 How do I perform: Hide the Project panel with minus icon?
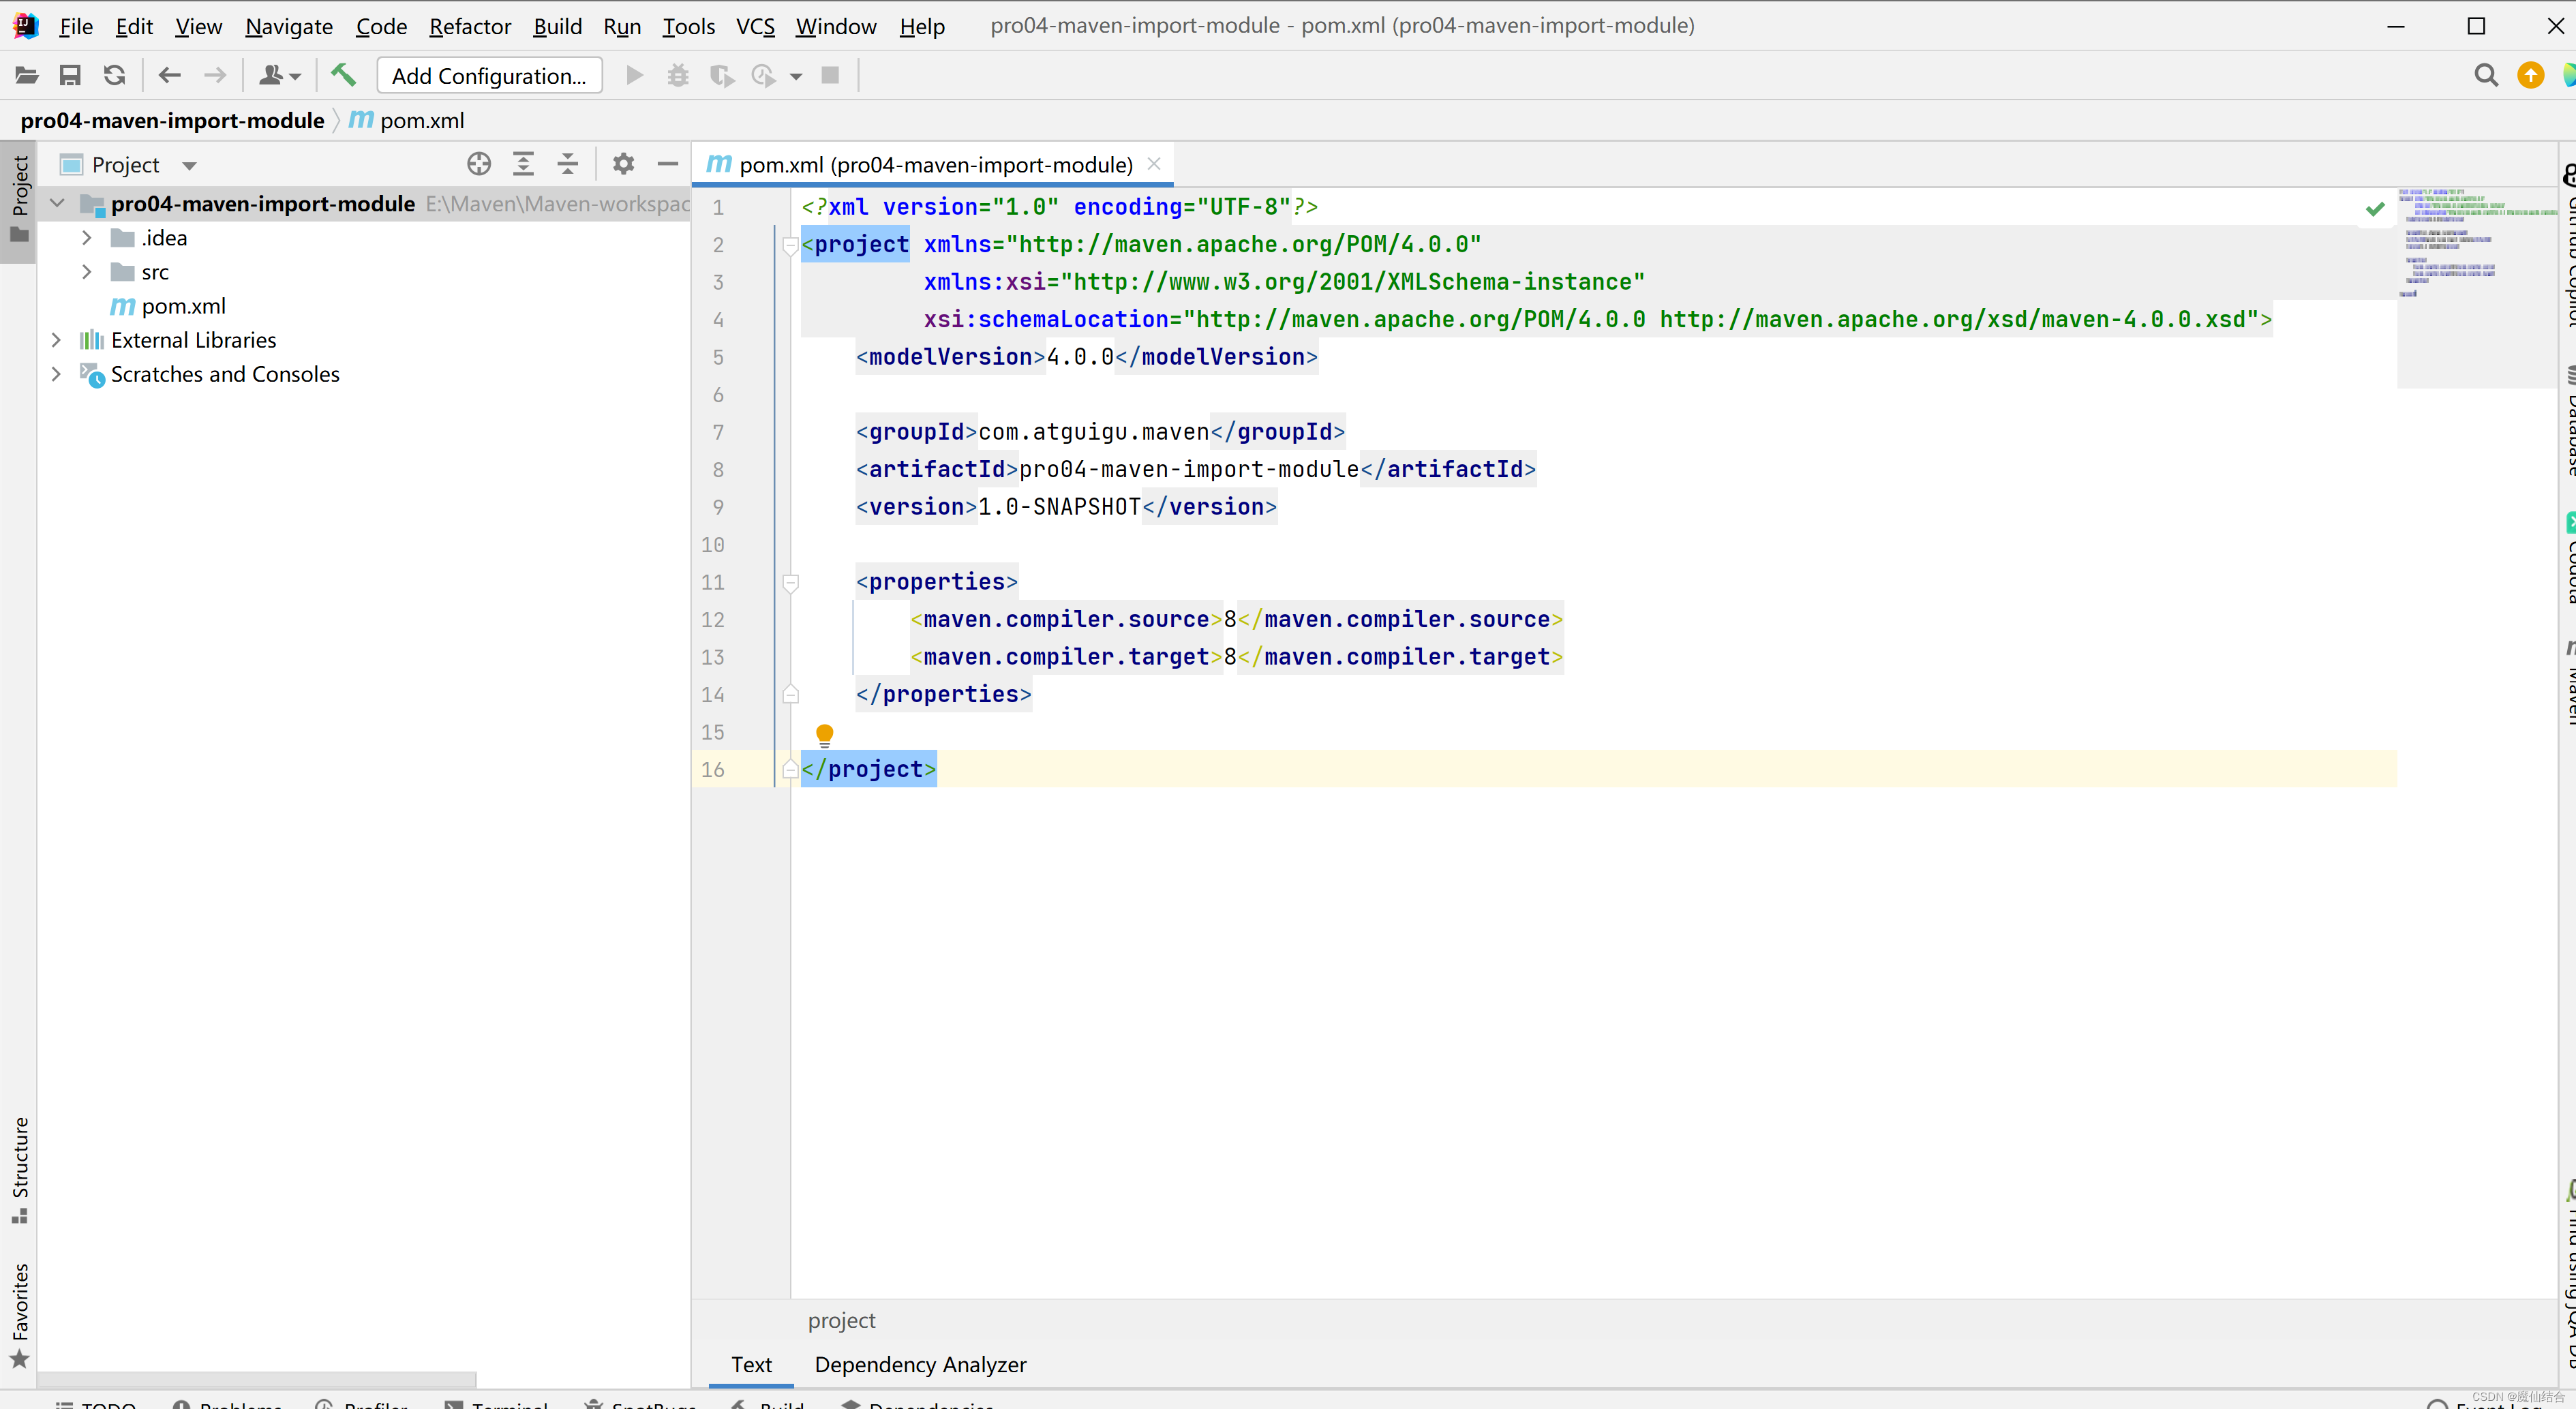coord(668,164)
